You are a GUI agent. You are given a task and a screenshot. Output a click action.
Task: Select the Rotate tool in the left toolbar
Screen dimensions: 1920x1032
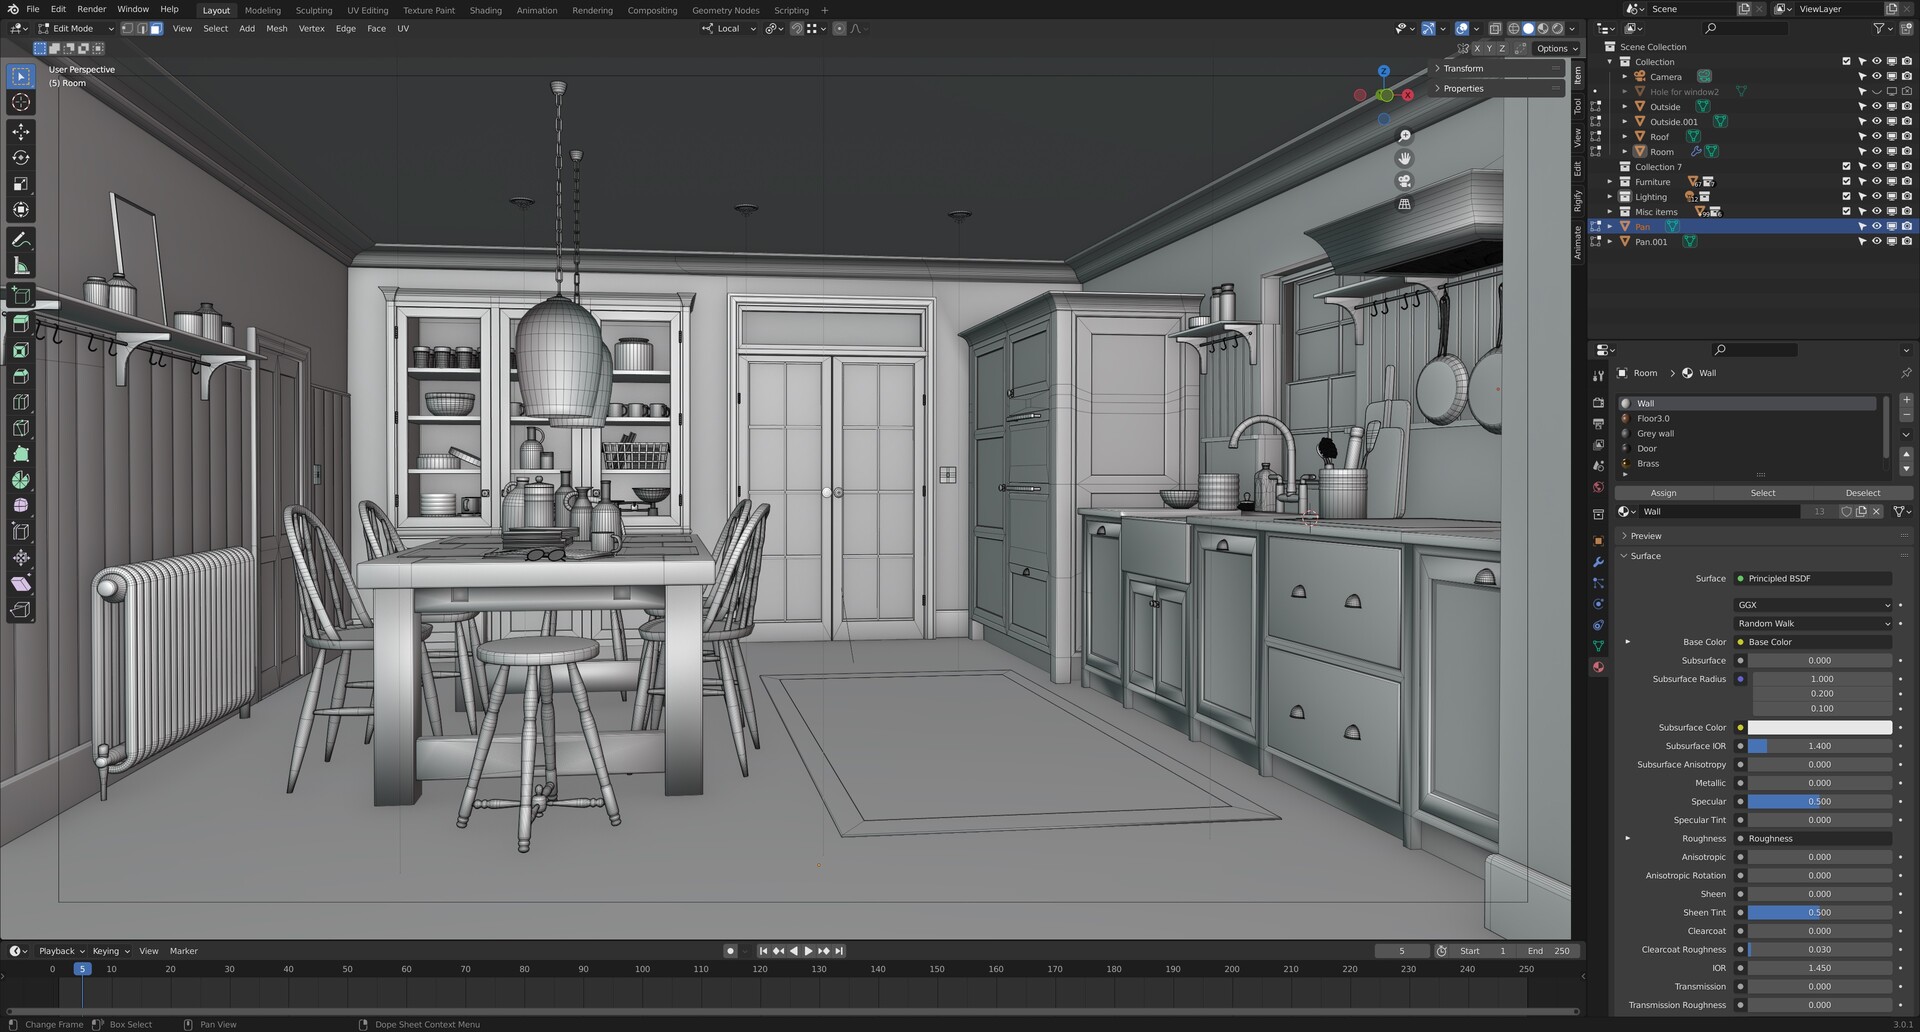click(x=21, y=158)
